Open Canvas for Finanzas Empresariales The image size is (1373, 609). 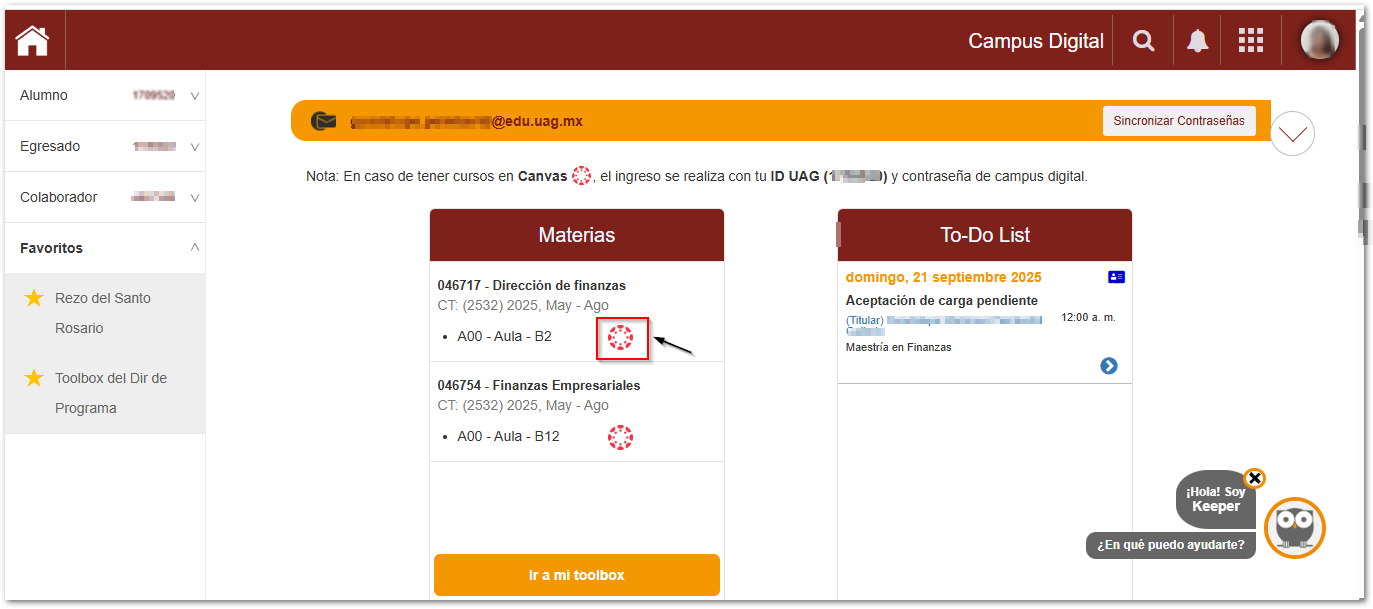click(621, 437)
